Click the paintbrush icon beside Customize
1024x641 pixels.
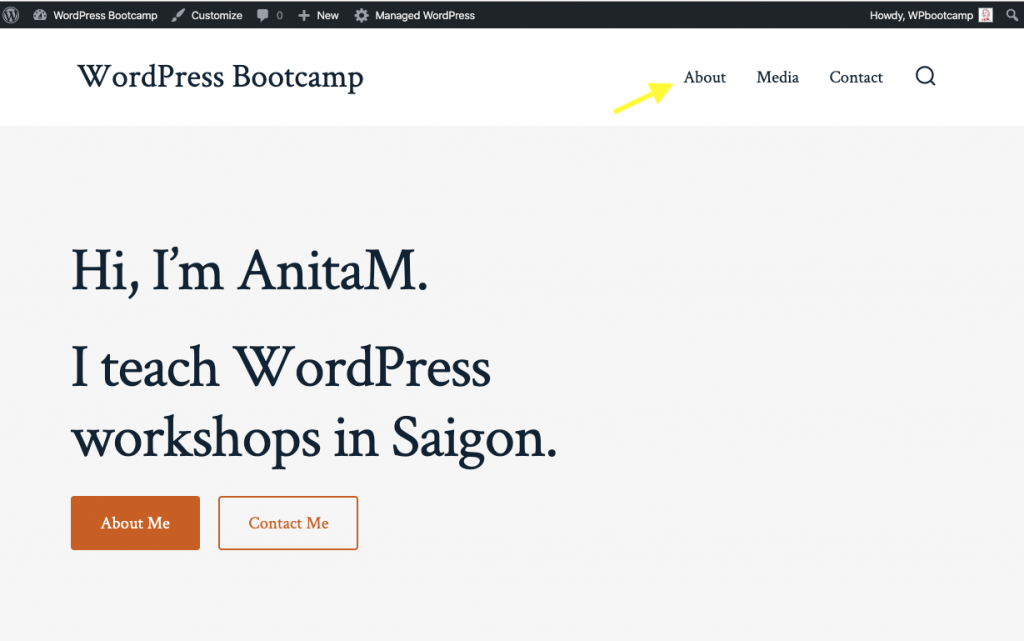[178, 15]
